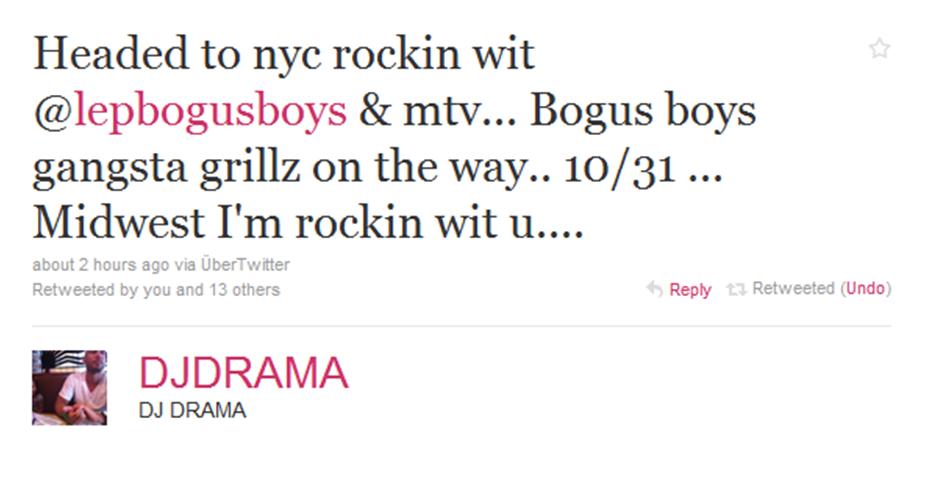Screen dimensions: 925x488
Task: Favorite the tweet with the star icon
Action: [879, 48]
